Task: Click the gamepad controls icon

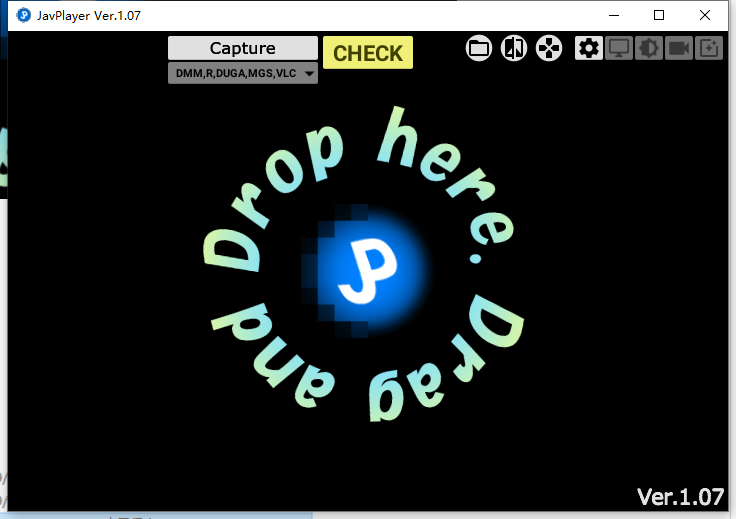Action: coord(549,48)
